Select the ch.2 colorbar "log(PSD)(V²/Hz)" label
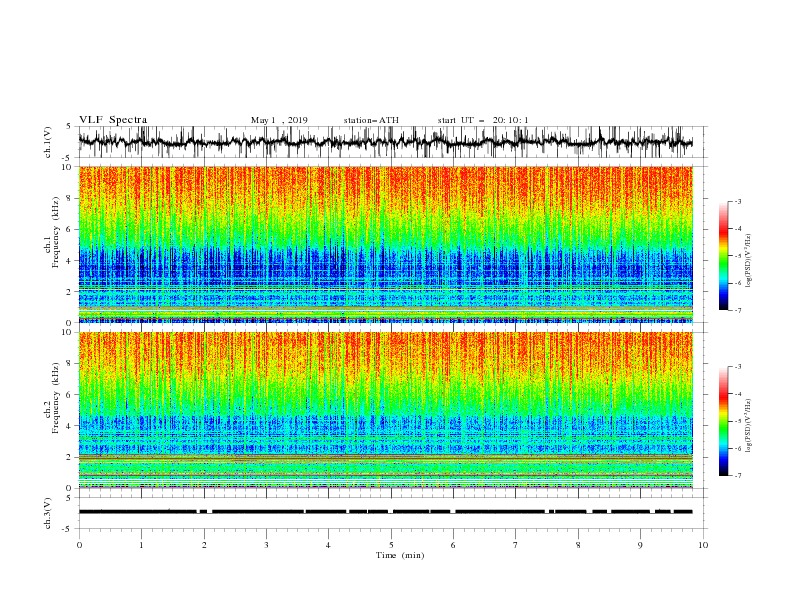Screen dimensions: 792x612 748,426
